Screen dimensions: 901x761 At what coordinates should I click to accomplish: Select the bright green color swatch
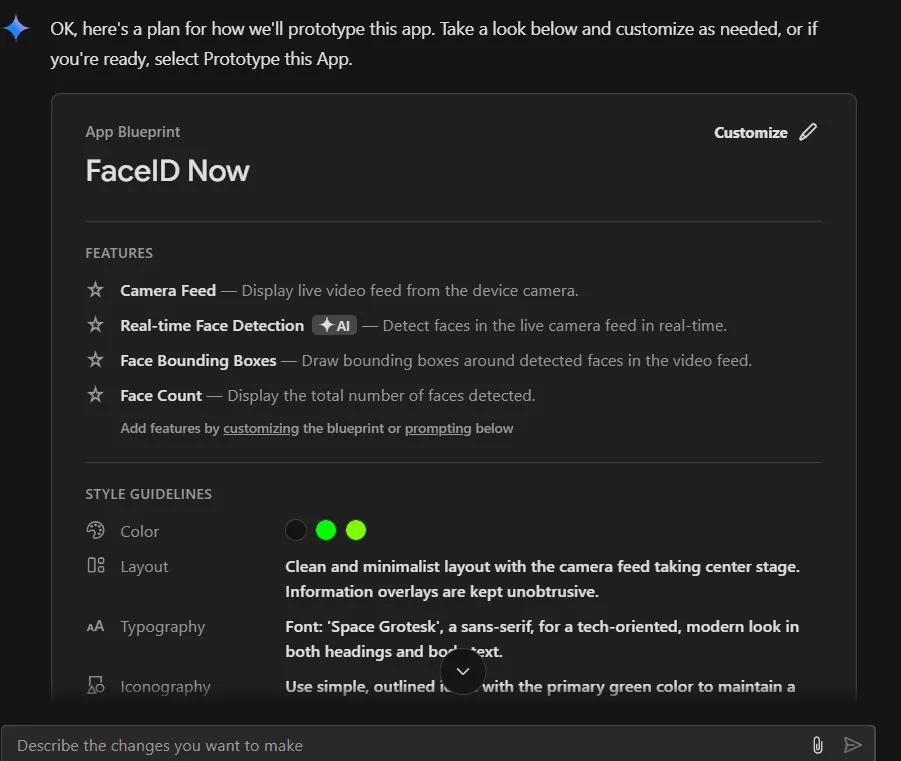point(326,530)
